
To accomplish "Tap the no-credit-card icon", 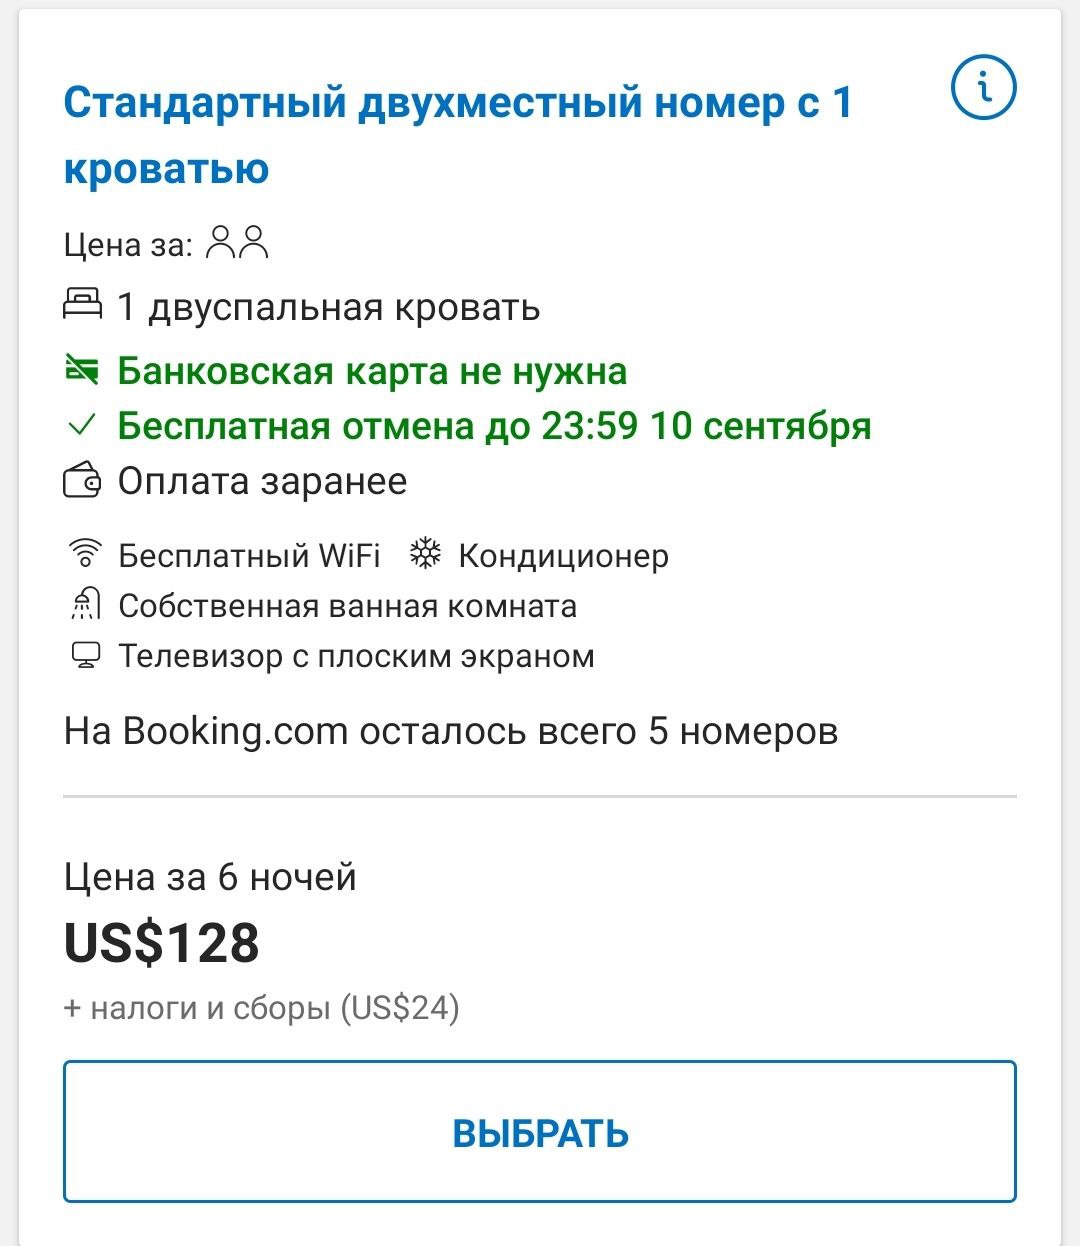I will click(x=82, y=370).
